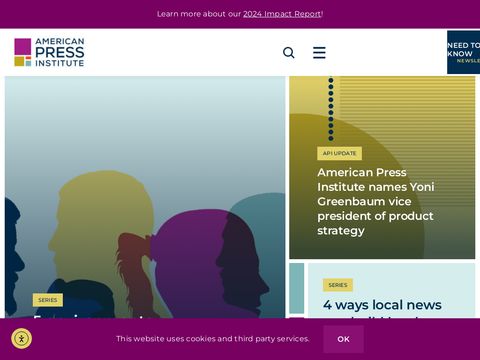480x360 pixels.
Task: Click the SERIES tag on the silhouettes image
Action: pyautogui.click(x=48, y=300)
